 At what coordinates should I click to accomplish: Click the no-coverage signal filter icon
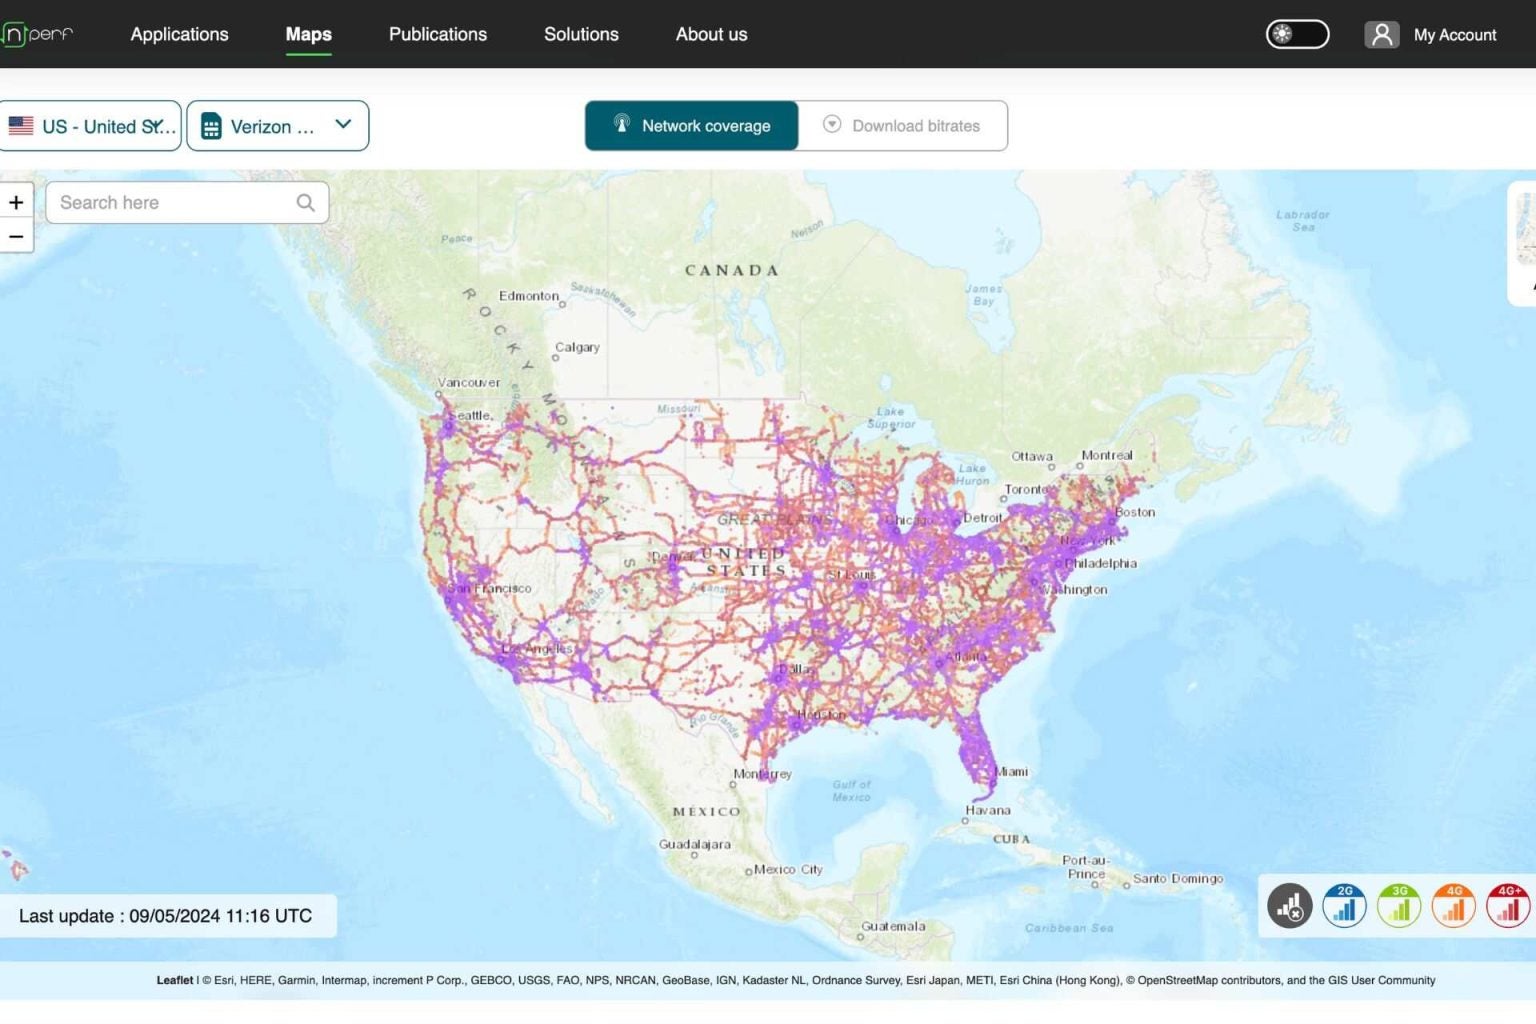tap(1289, 906)
